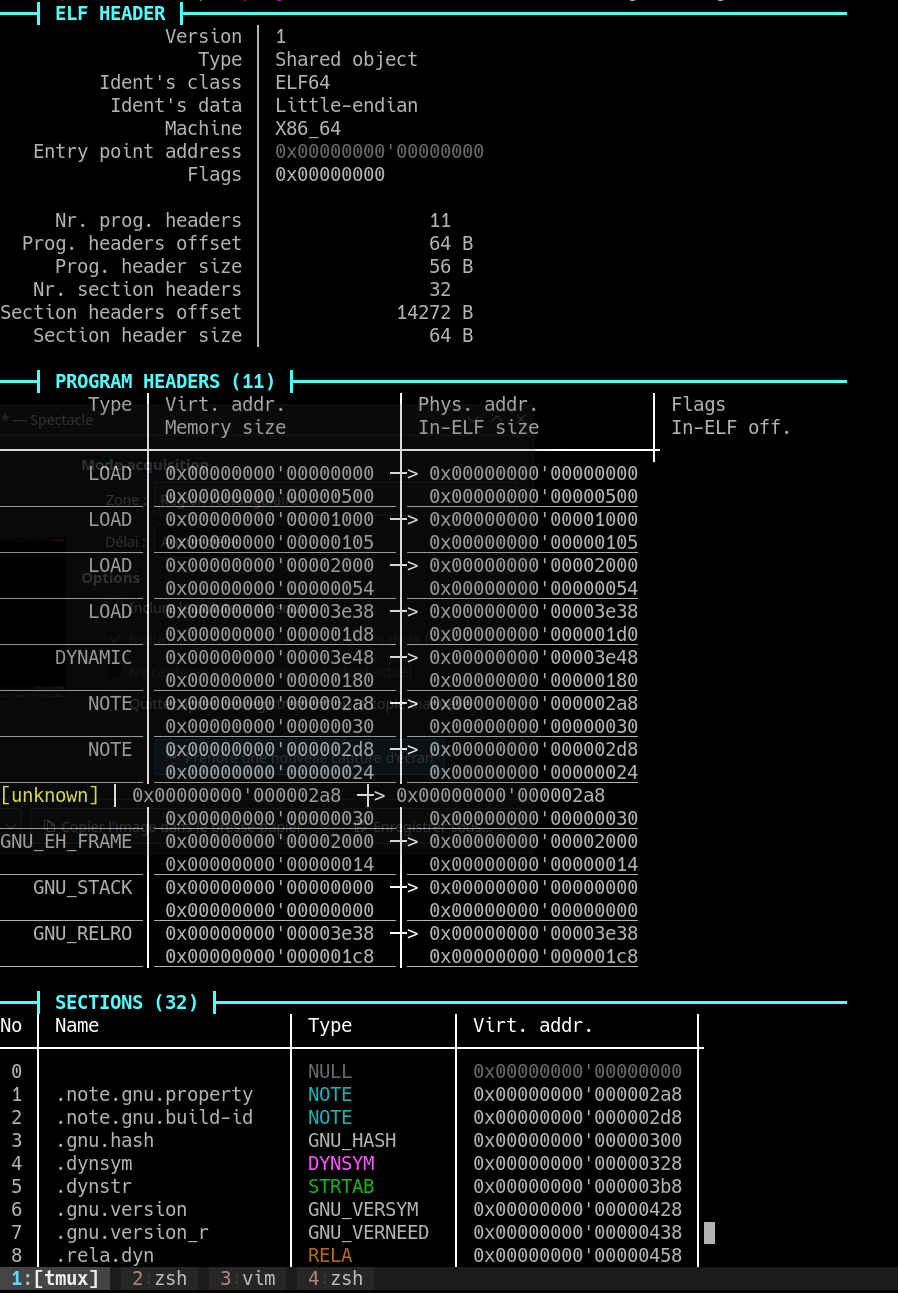
Task: Select the GNU_STACK program header label
Action: tap(82, 887)
